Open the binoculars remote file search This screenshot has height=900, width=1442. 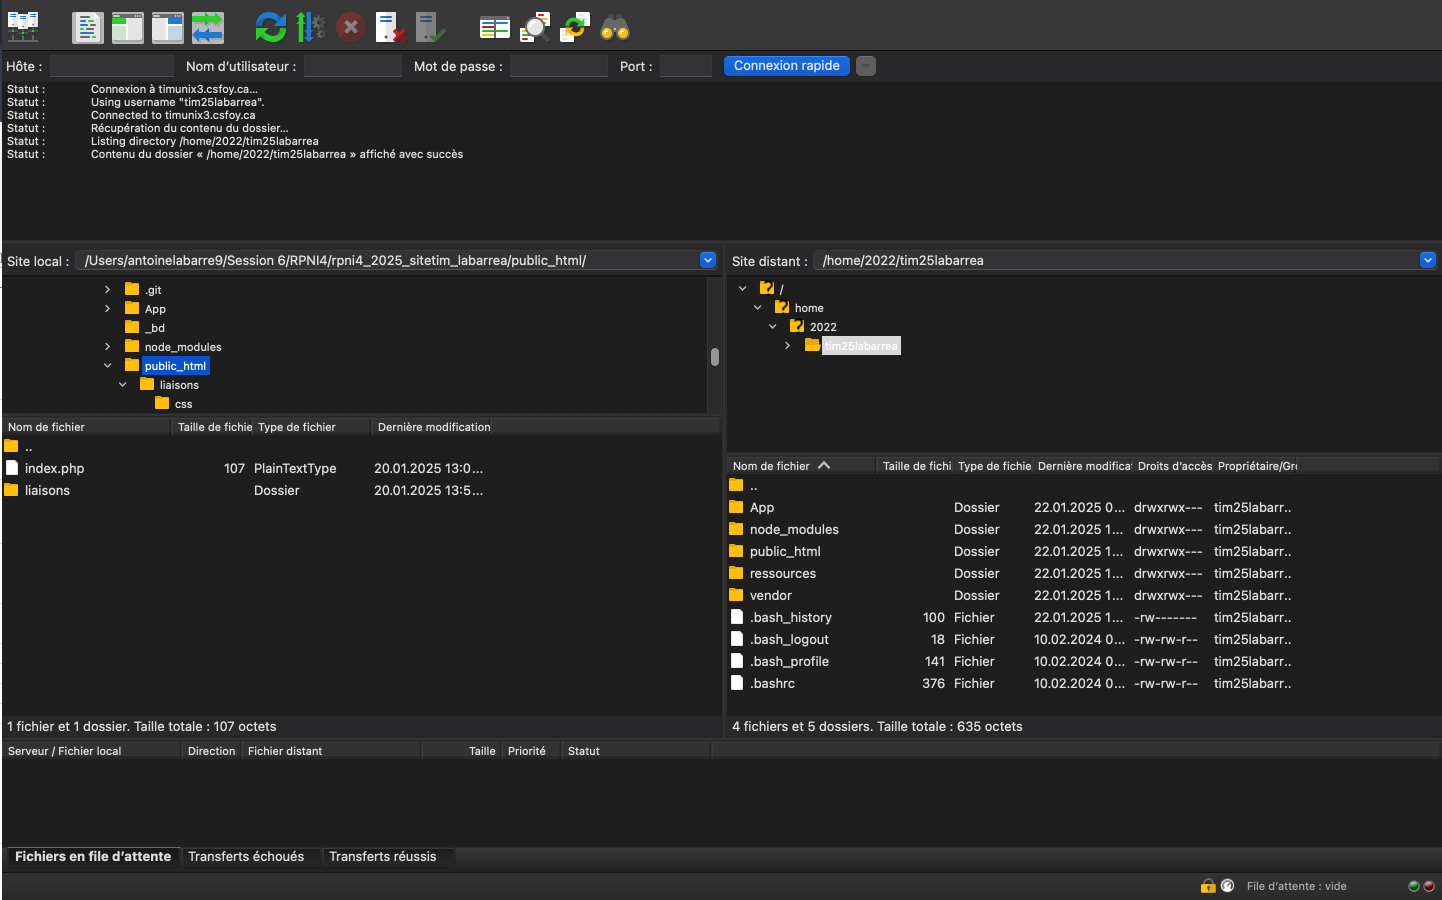point(614,27)
